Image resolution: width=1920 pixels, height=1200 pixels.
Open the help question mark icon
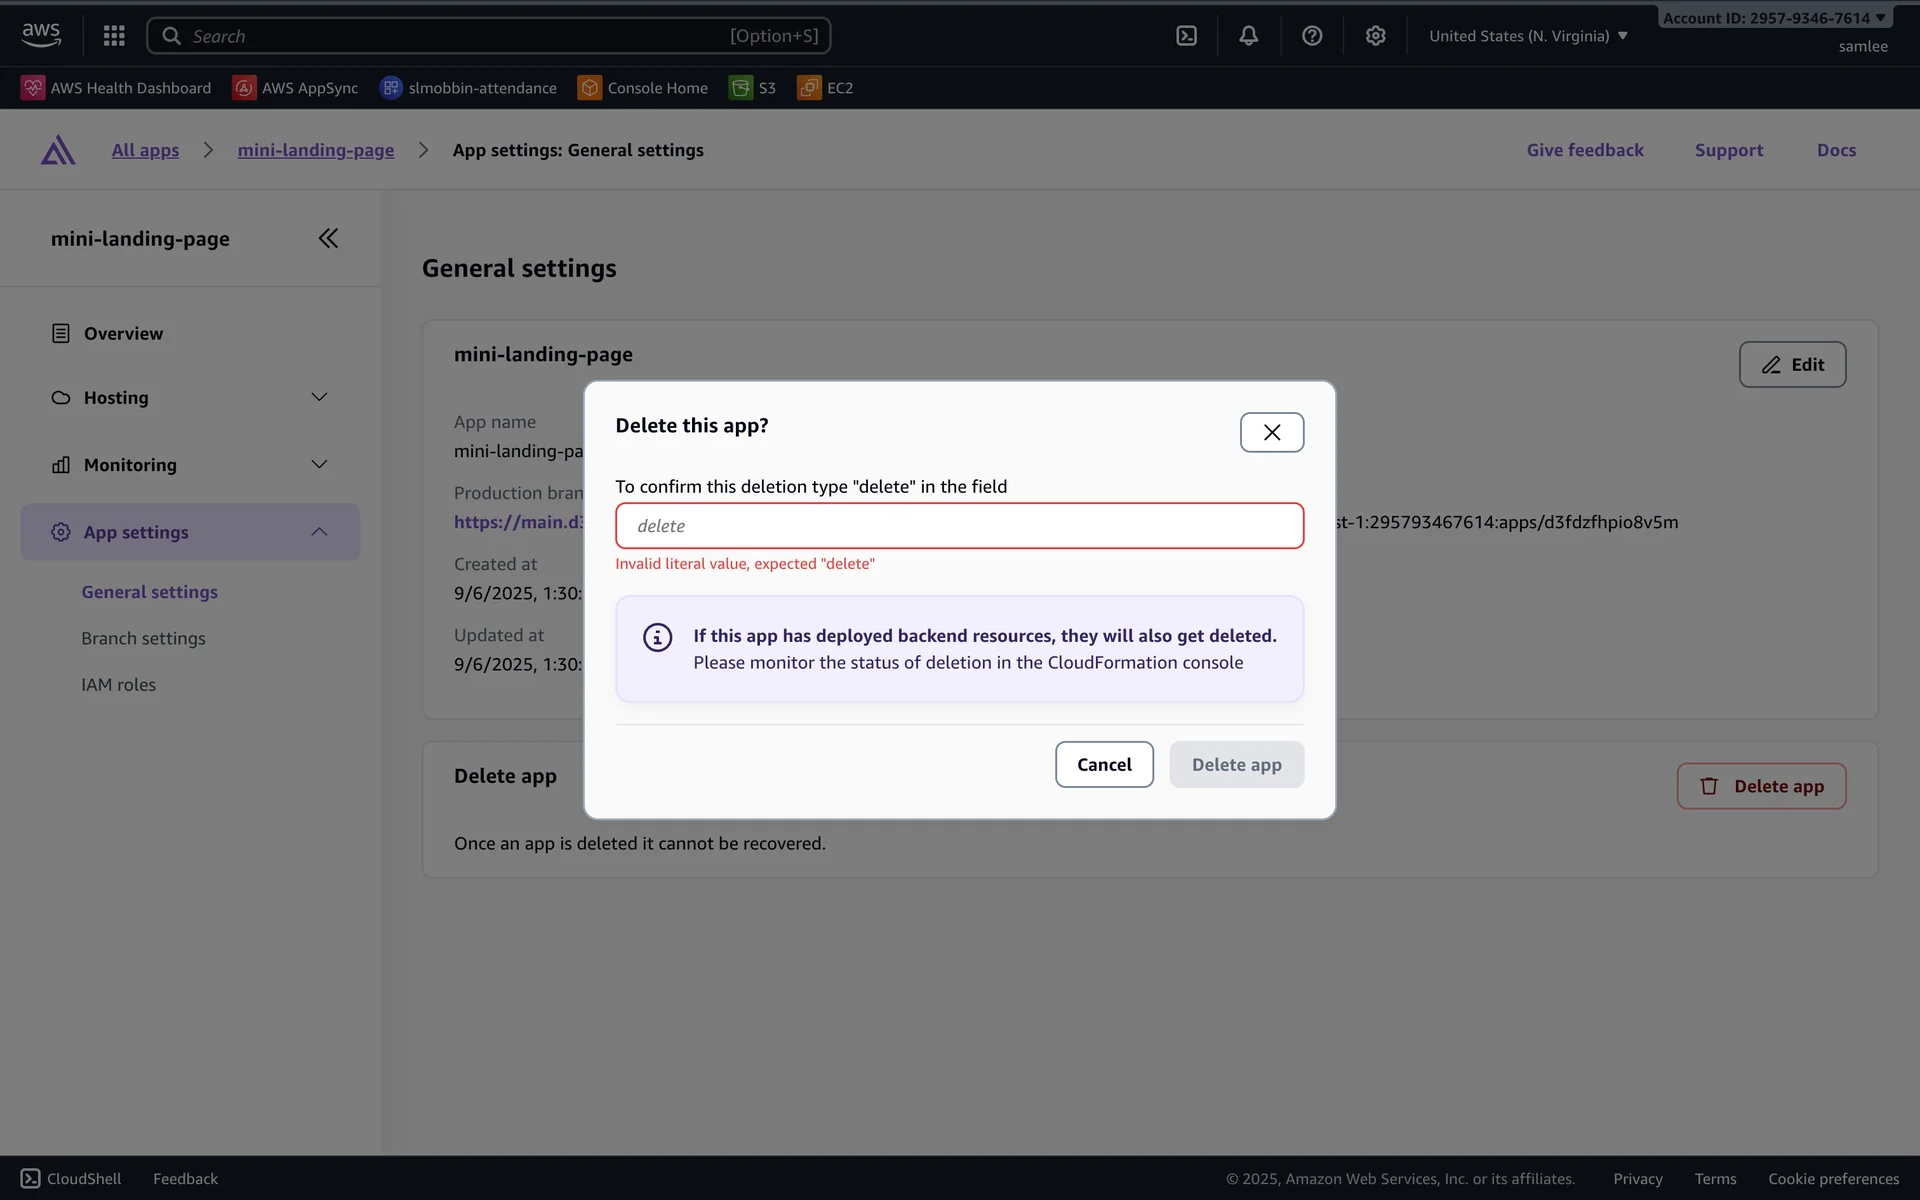[1312, 36]
